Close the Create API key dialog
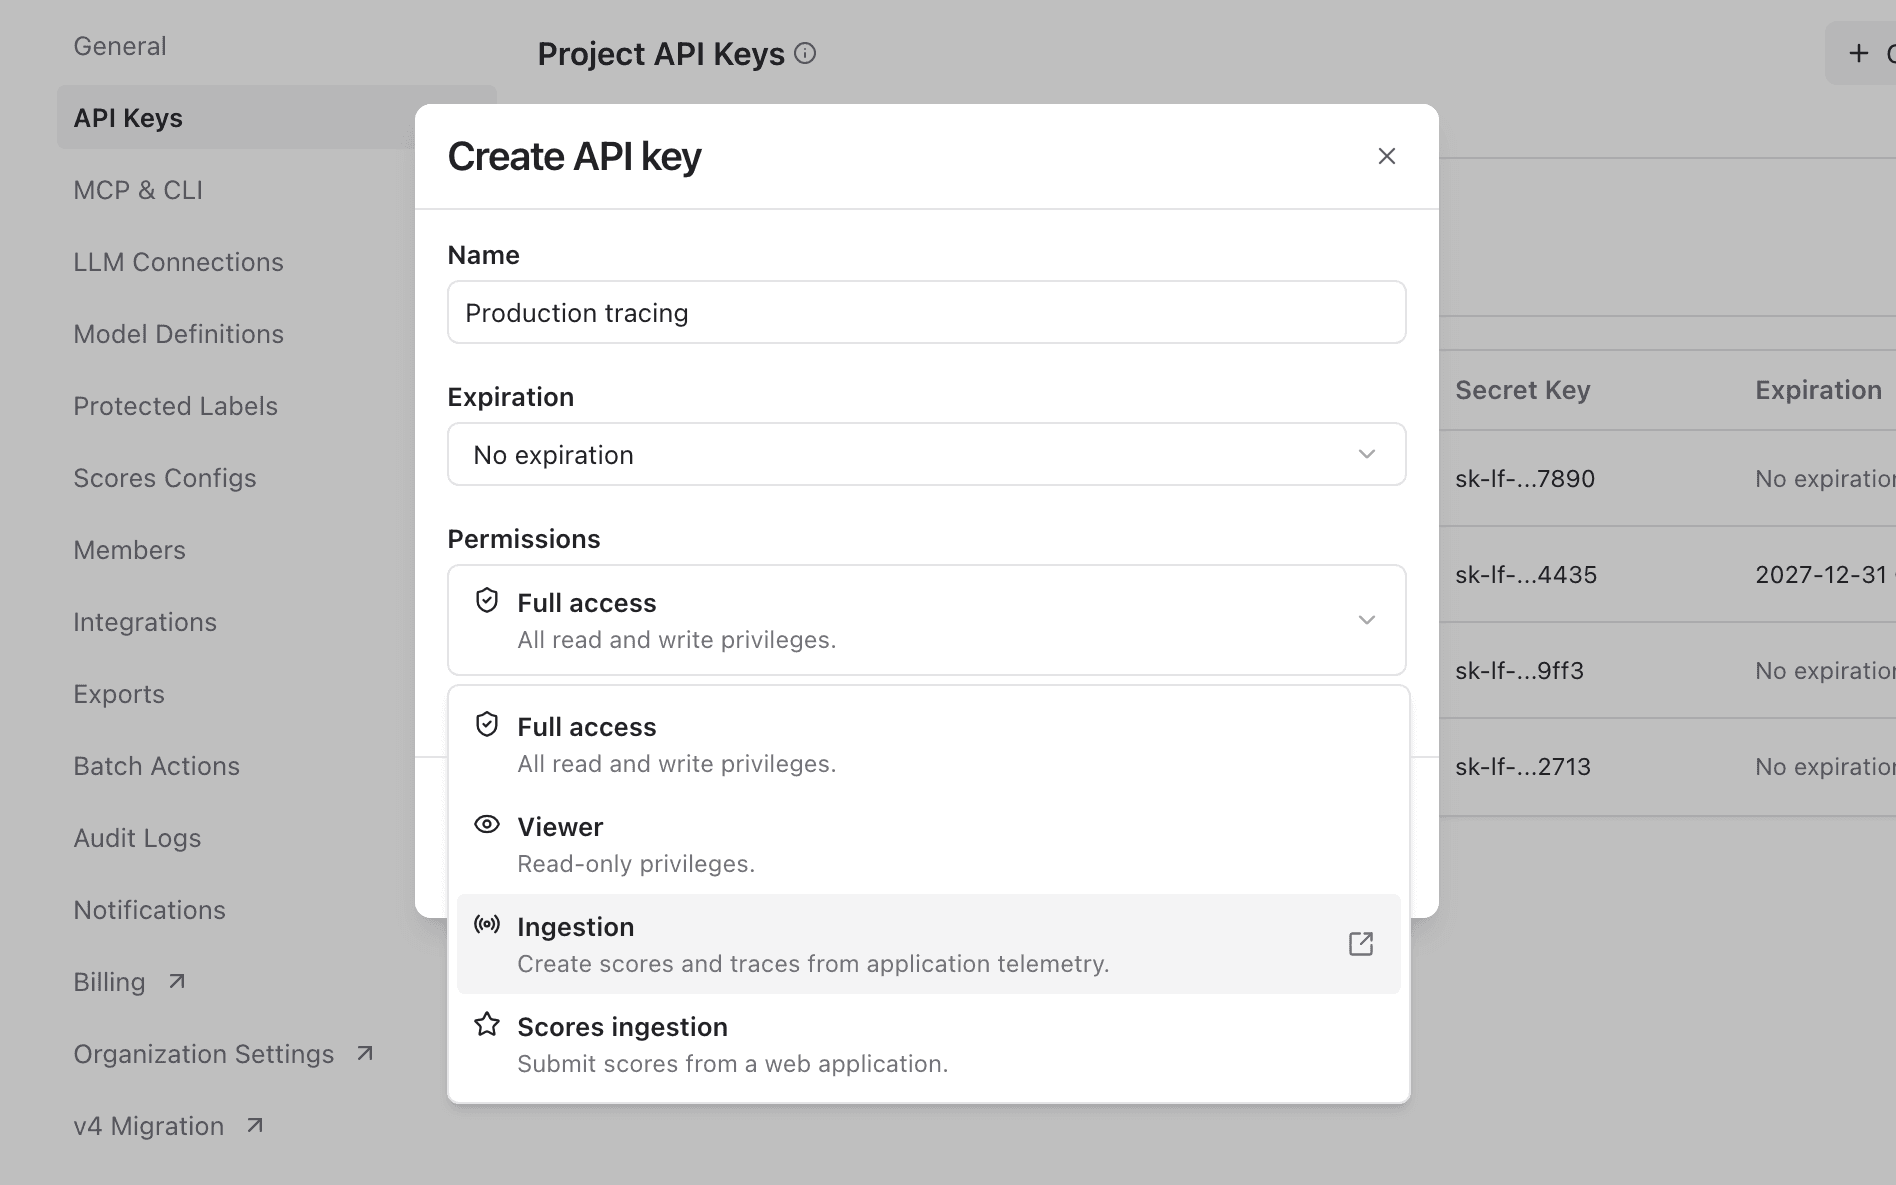Viewport: 1896px width, 1185px height. [1386, 156]
